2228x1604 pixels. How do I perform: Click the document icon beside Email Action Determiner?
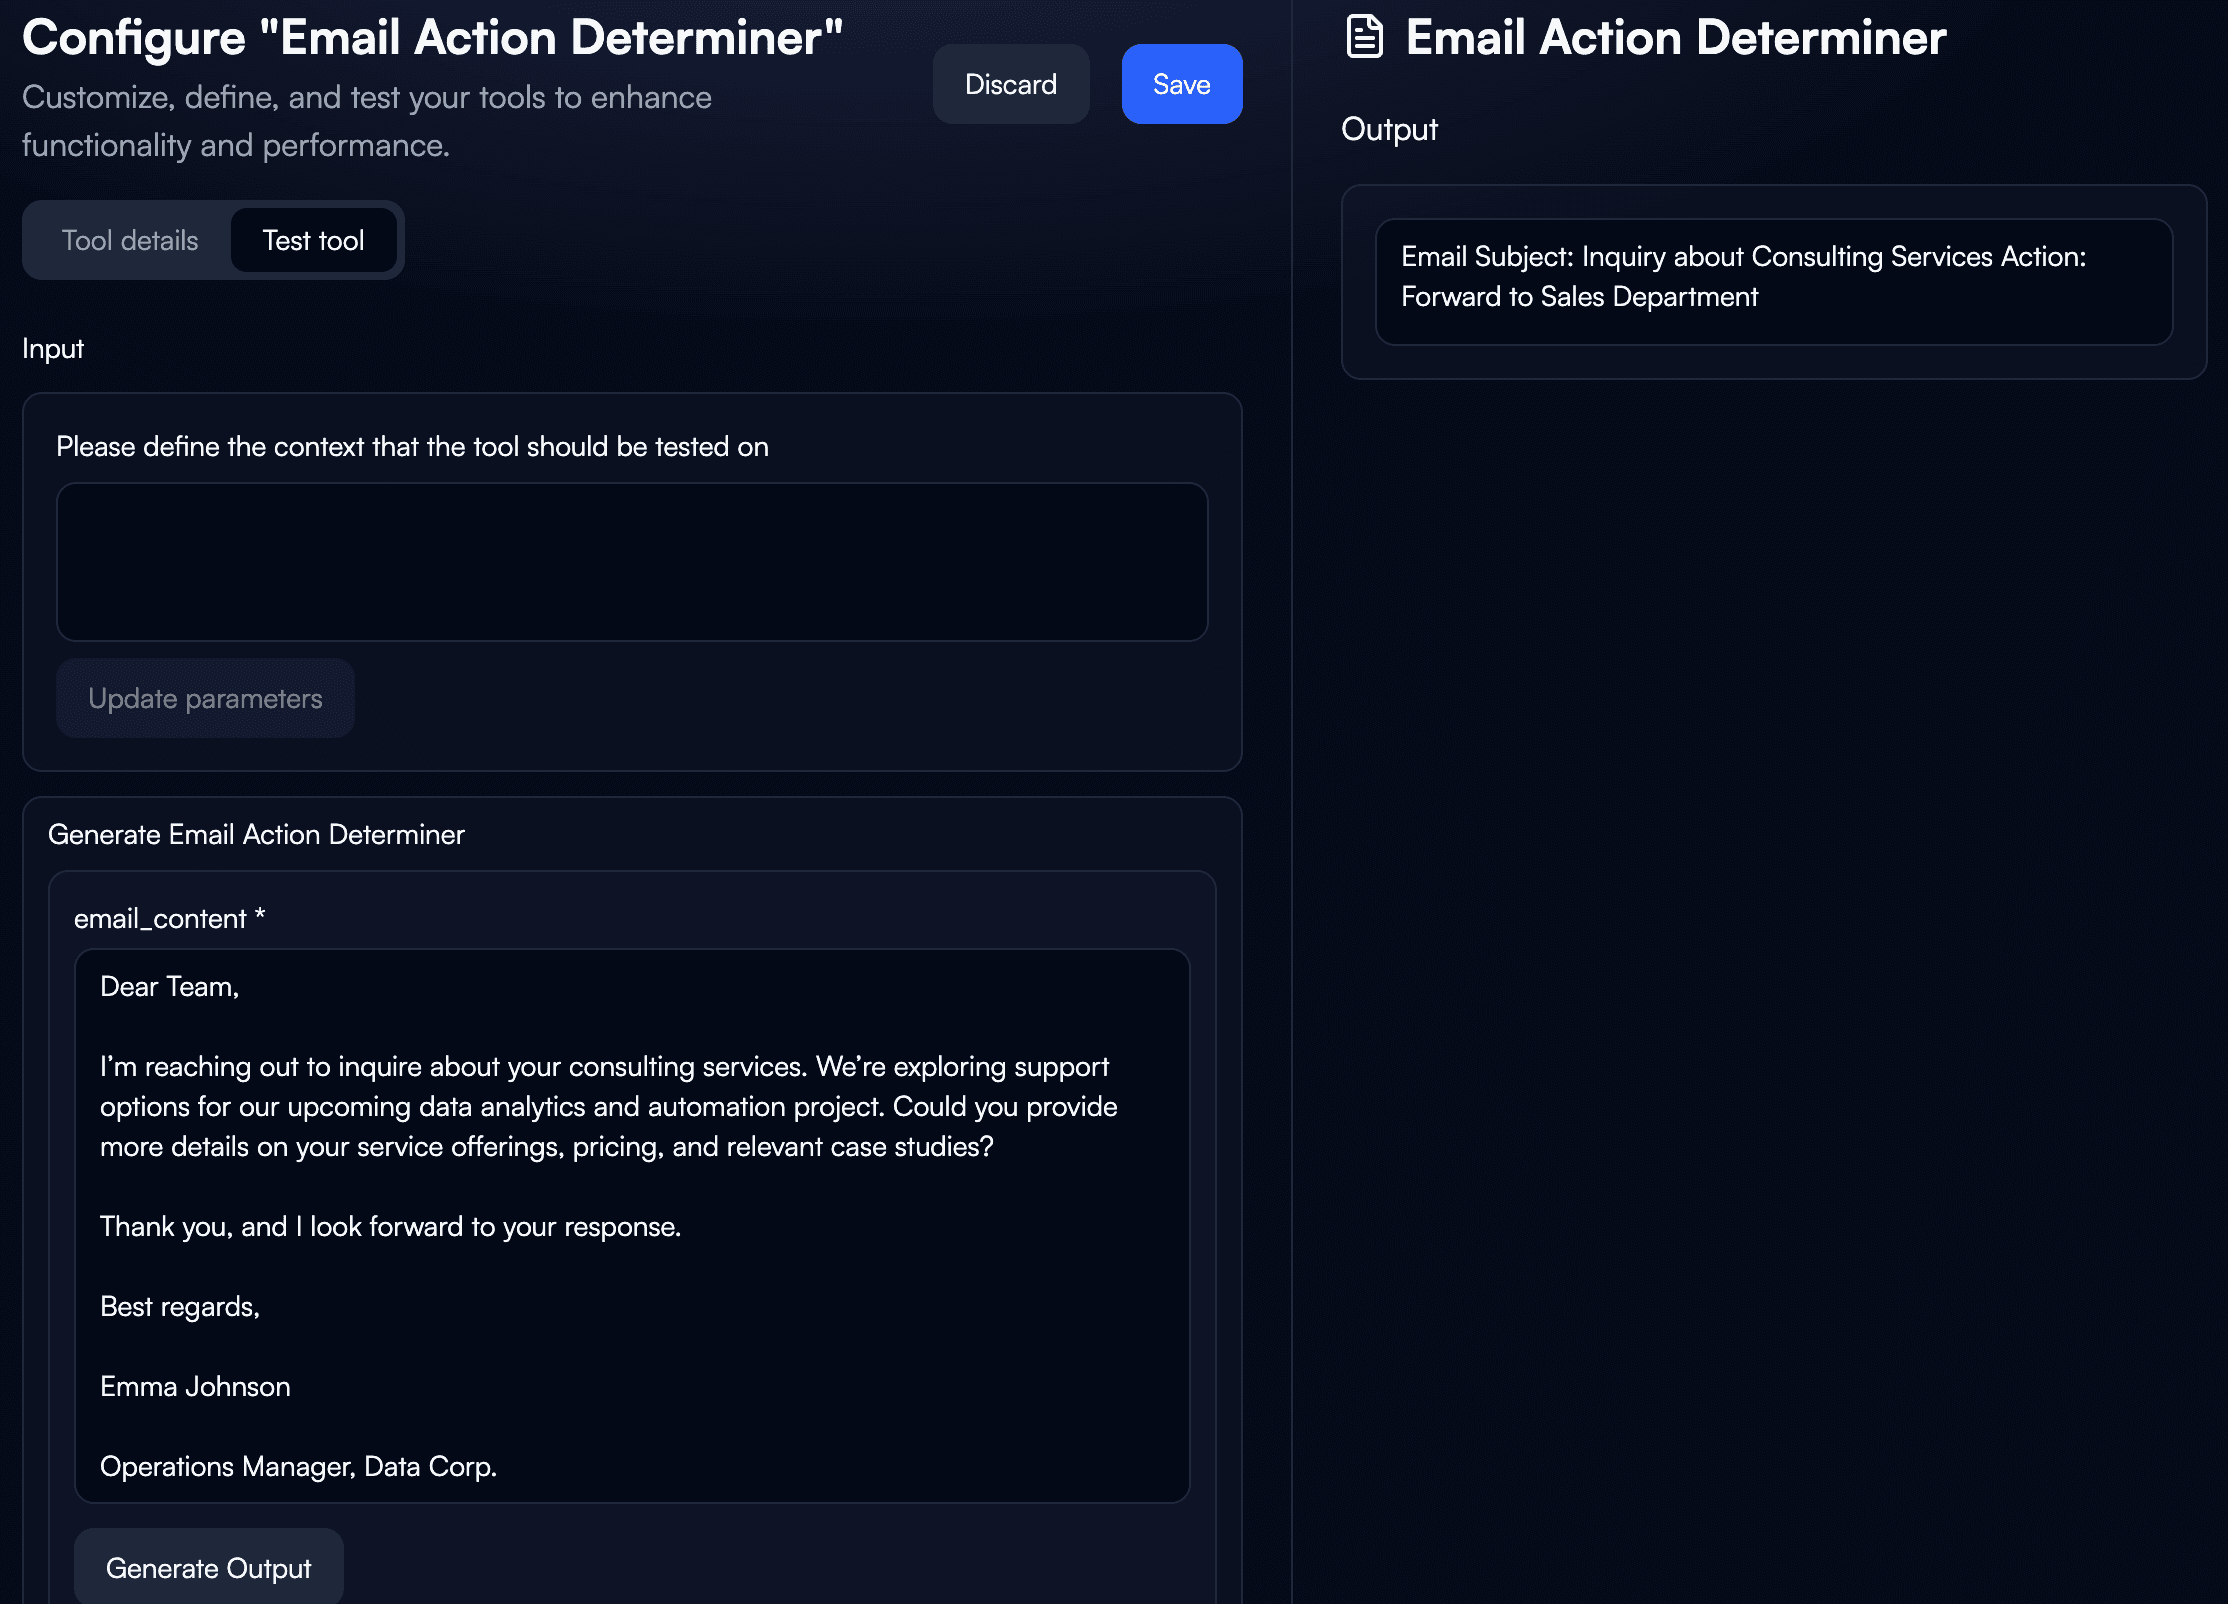(1365, 37)
